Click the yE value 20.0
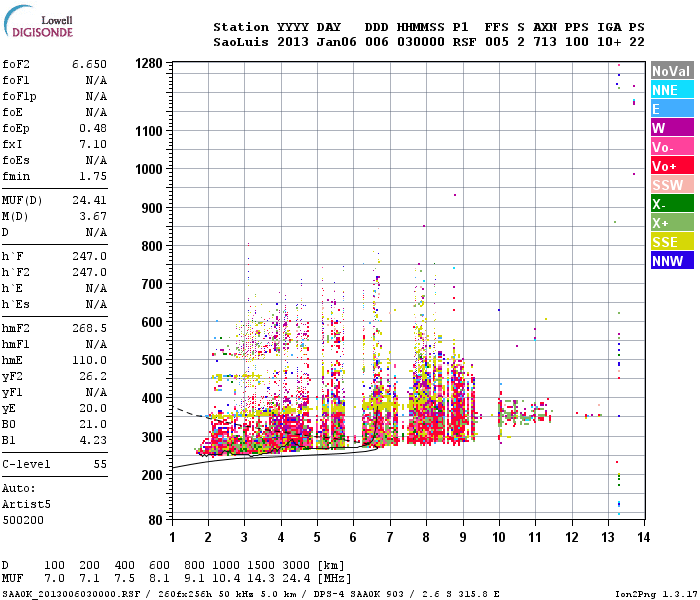Viewport: 700px width, 600px height. point(93,408)
